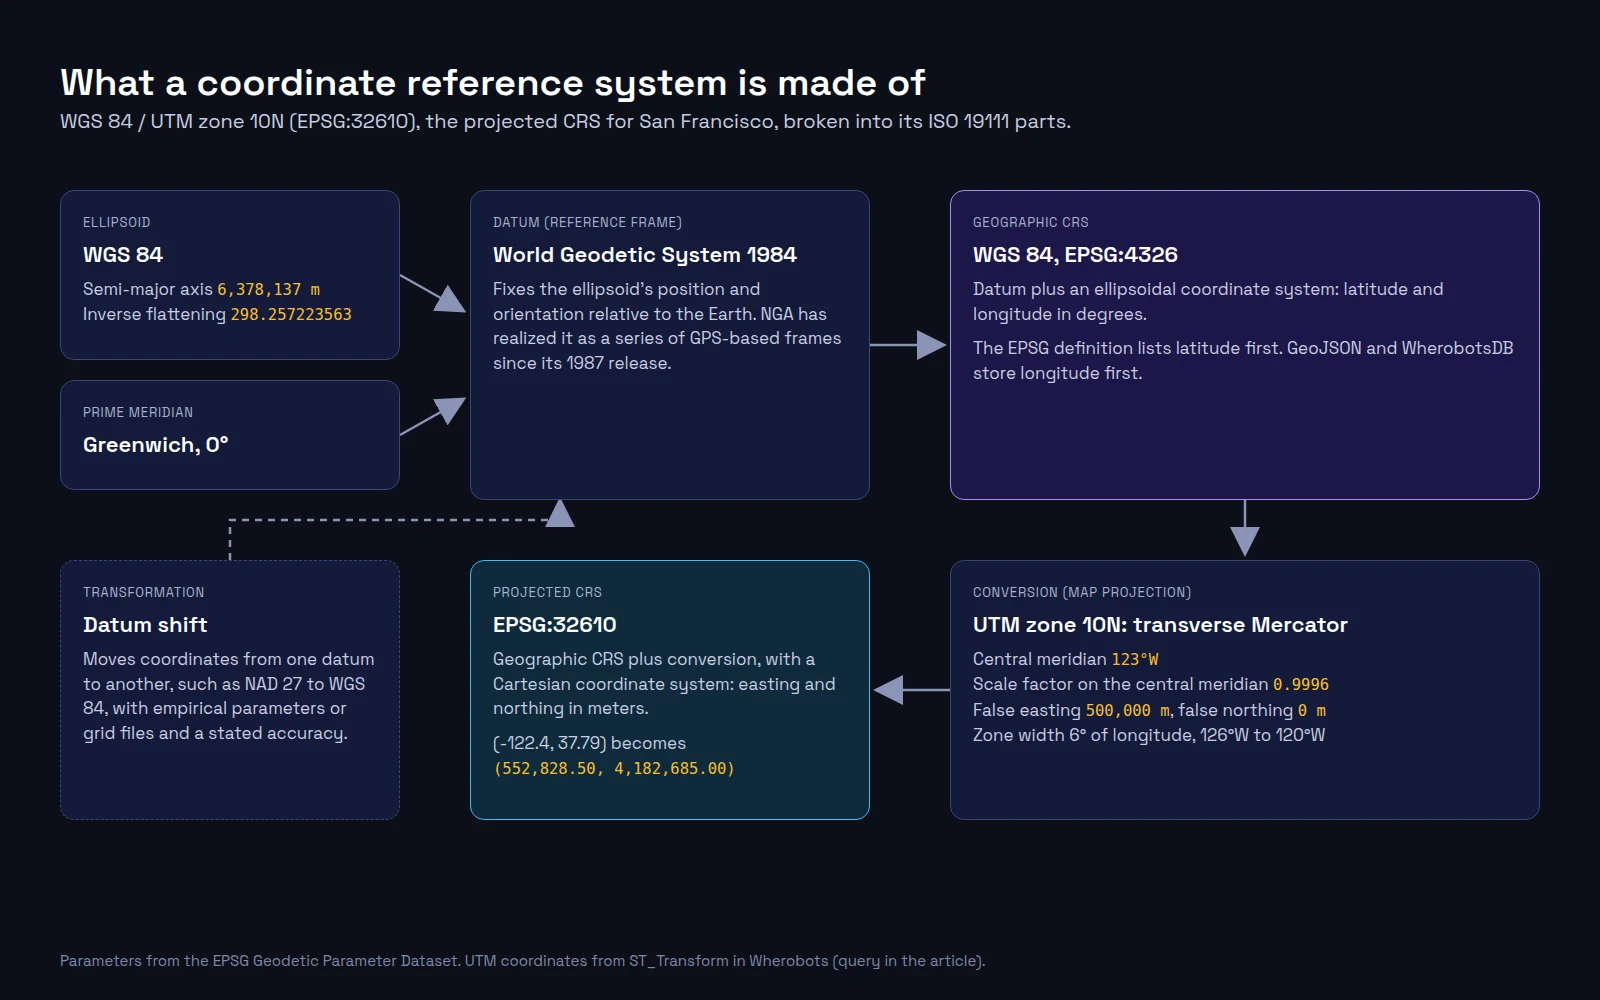Click the text about latitude and longitude in degrees
Image resolution: width=1600 pixels, height=1000 pixels.
(1208, 301)
